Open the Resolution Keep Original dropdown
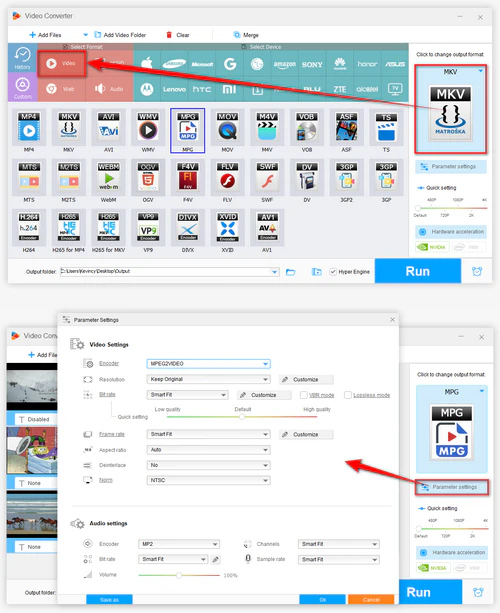The width and height of the screenshot is (500, 613). pos(208,379)
